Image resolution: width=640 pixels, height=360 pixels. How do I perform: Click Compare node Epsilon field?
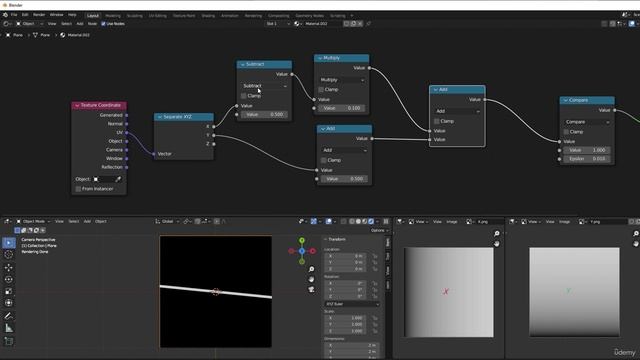click(x=587, y=159)
